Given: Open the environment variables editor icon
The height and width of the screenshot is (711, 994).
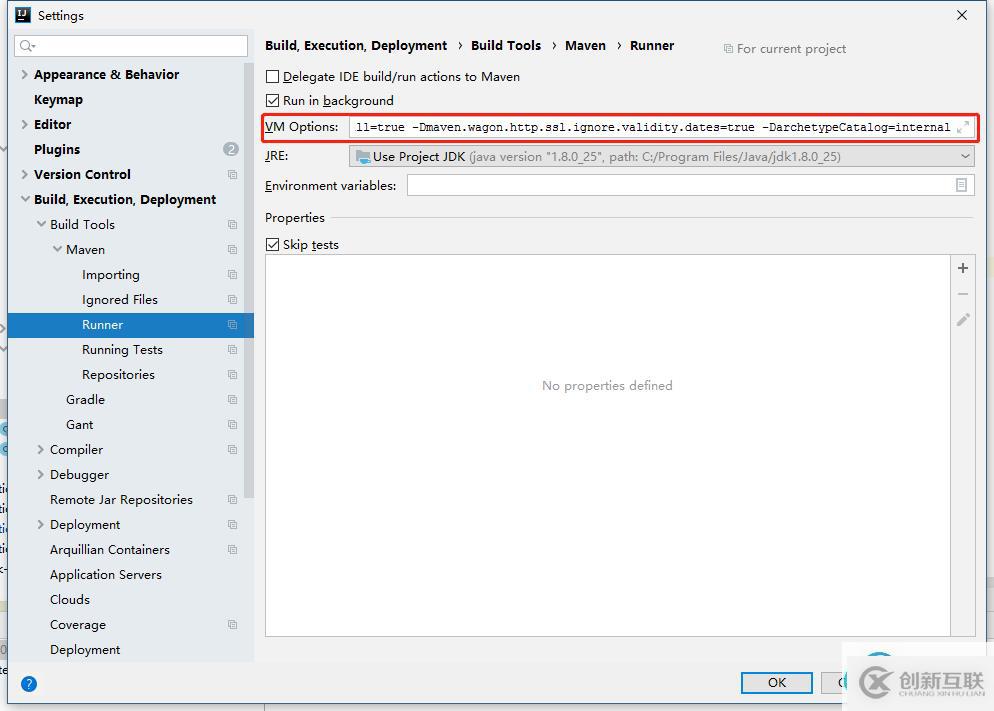Looking at the screenshot, I should point(961,185).
